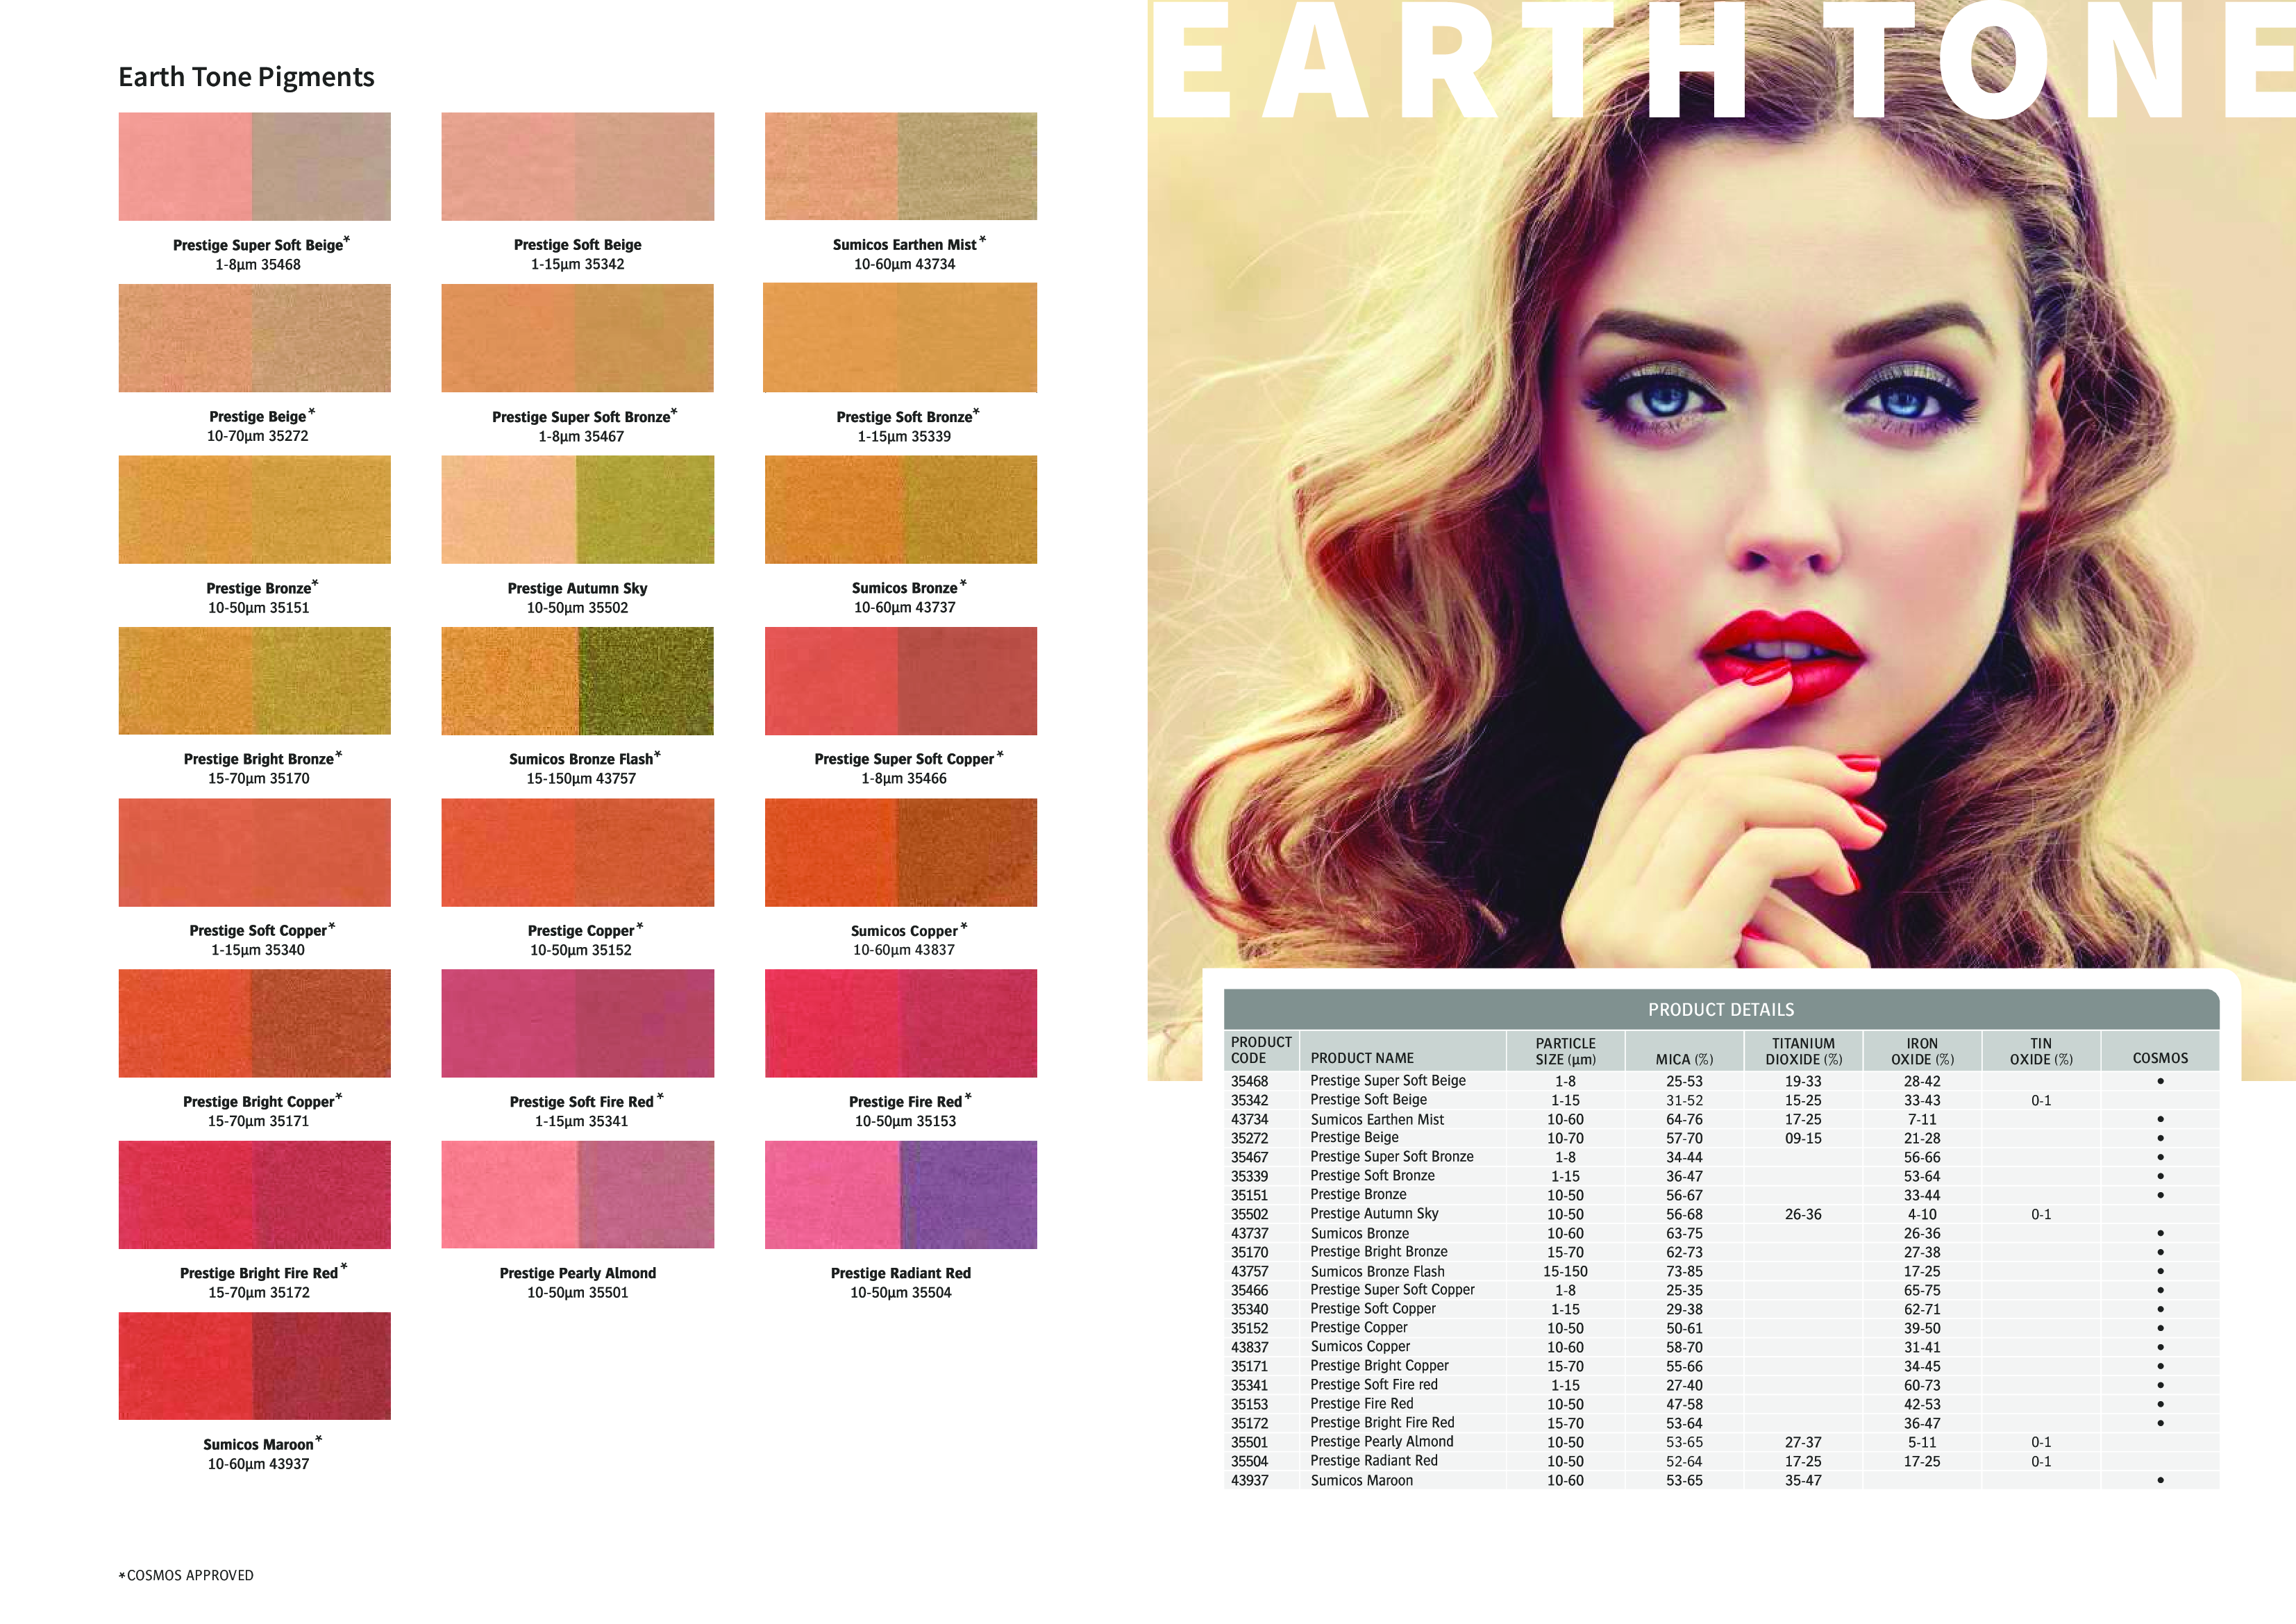Click Sumicos Maroon table row name
The image size is (2296, 1624).
coord(1361,1480)
